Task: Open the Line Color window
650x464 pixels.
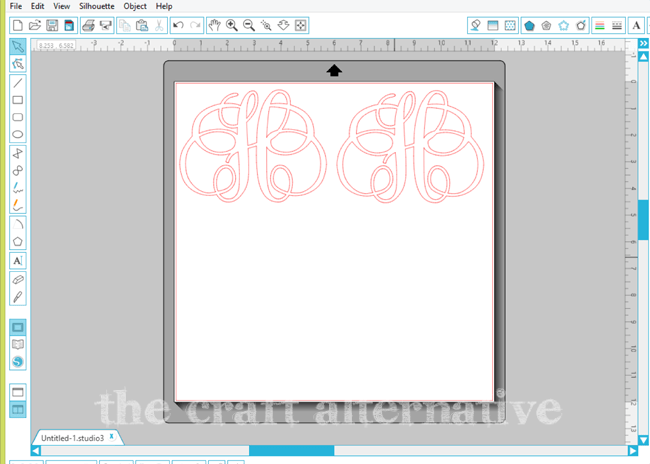Action: pos(599,26)
